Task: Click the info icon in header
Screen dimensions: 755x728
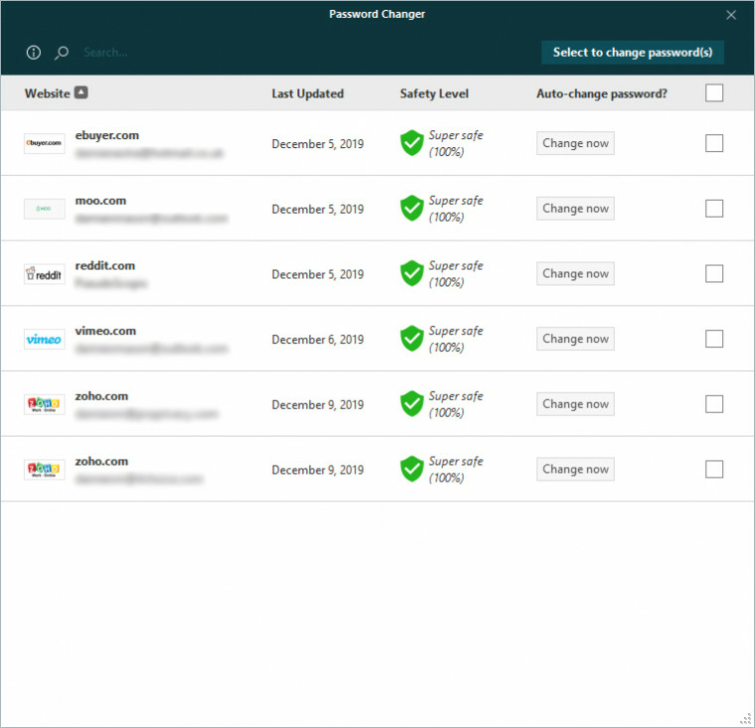Action: (x=33, y=52)
